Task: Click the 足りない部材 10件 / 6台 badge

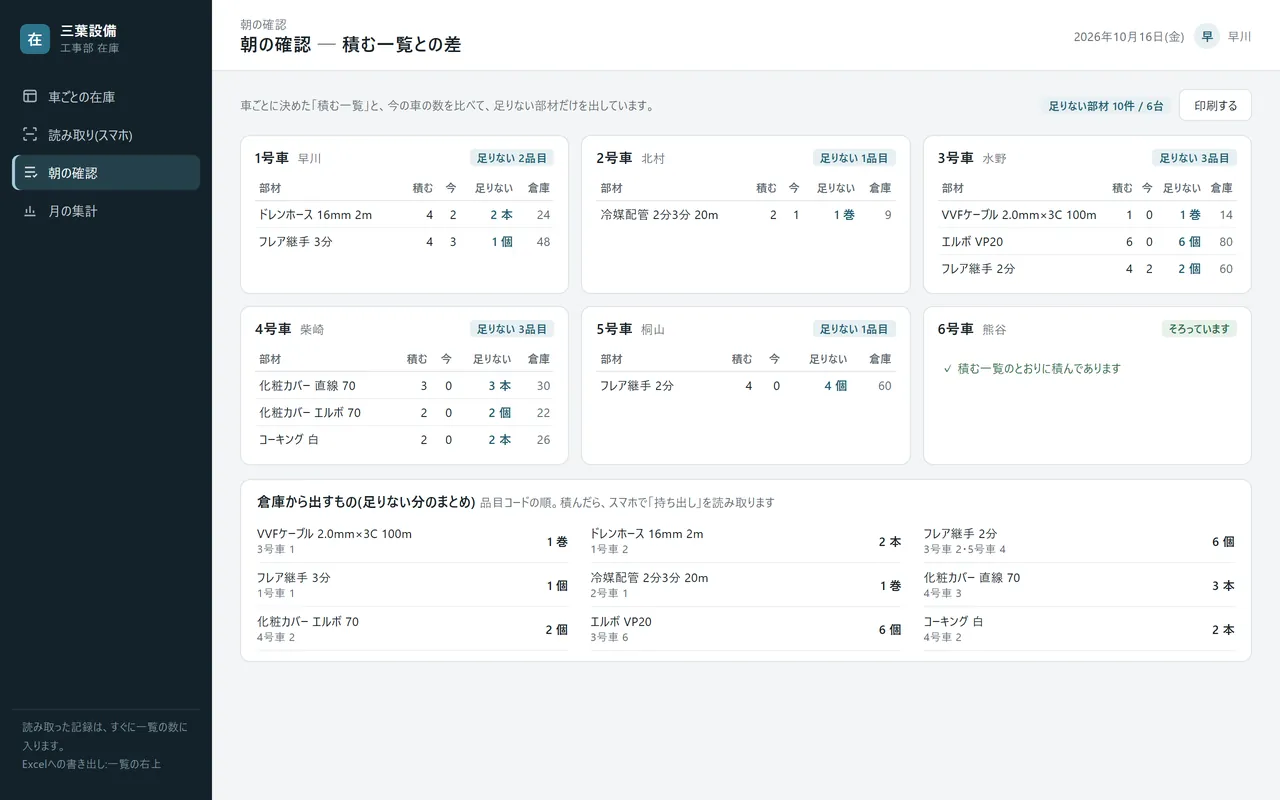Action: [x=1106, y=106]
